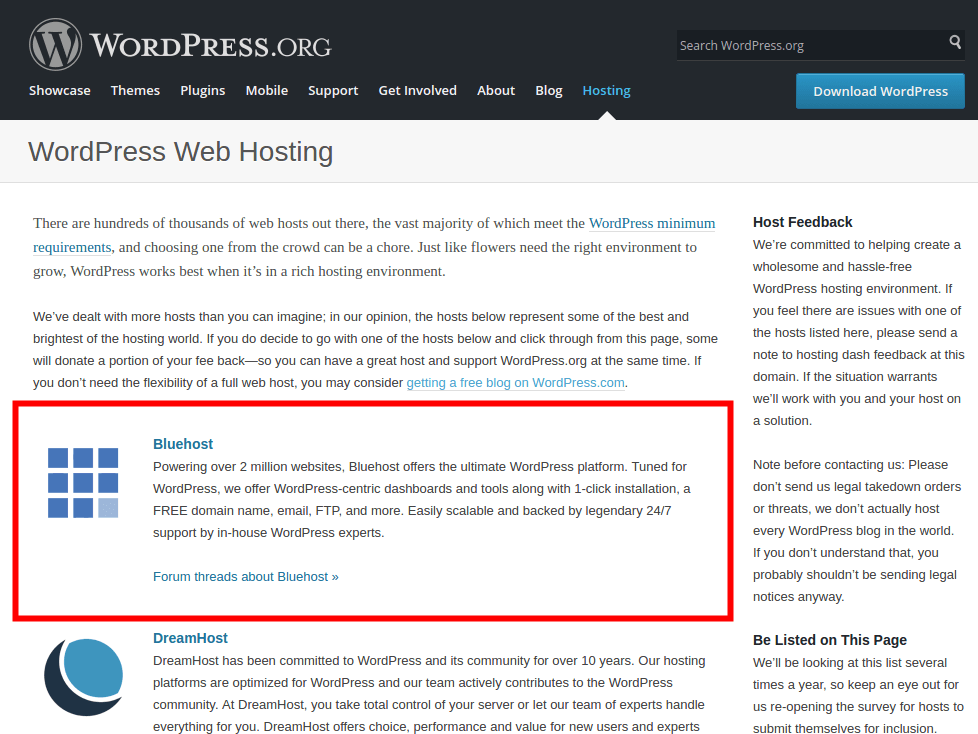
Task: Open the WordPress minimum requirements link
Action: [x=652, y=223]
